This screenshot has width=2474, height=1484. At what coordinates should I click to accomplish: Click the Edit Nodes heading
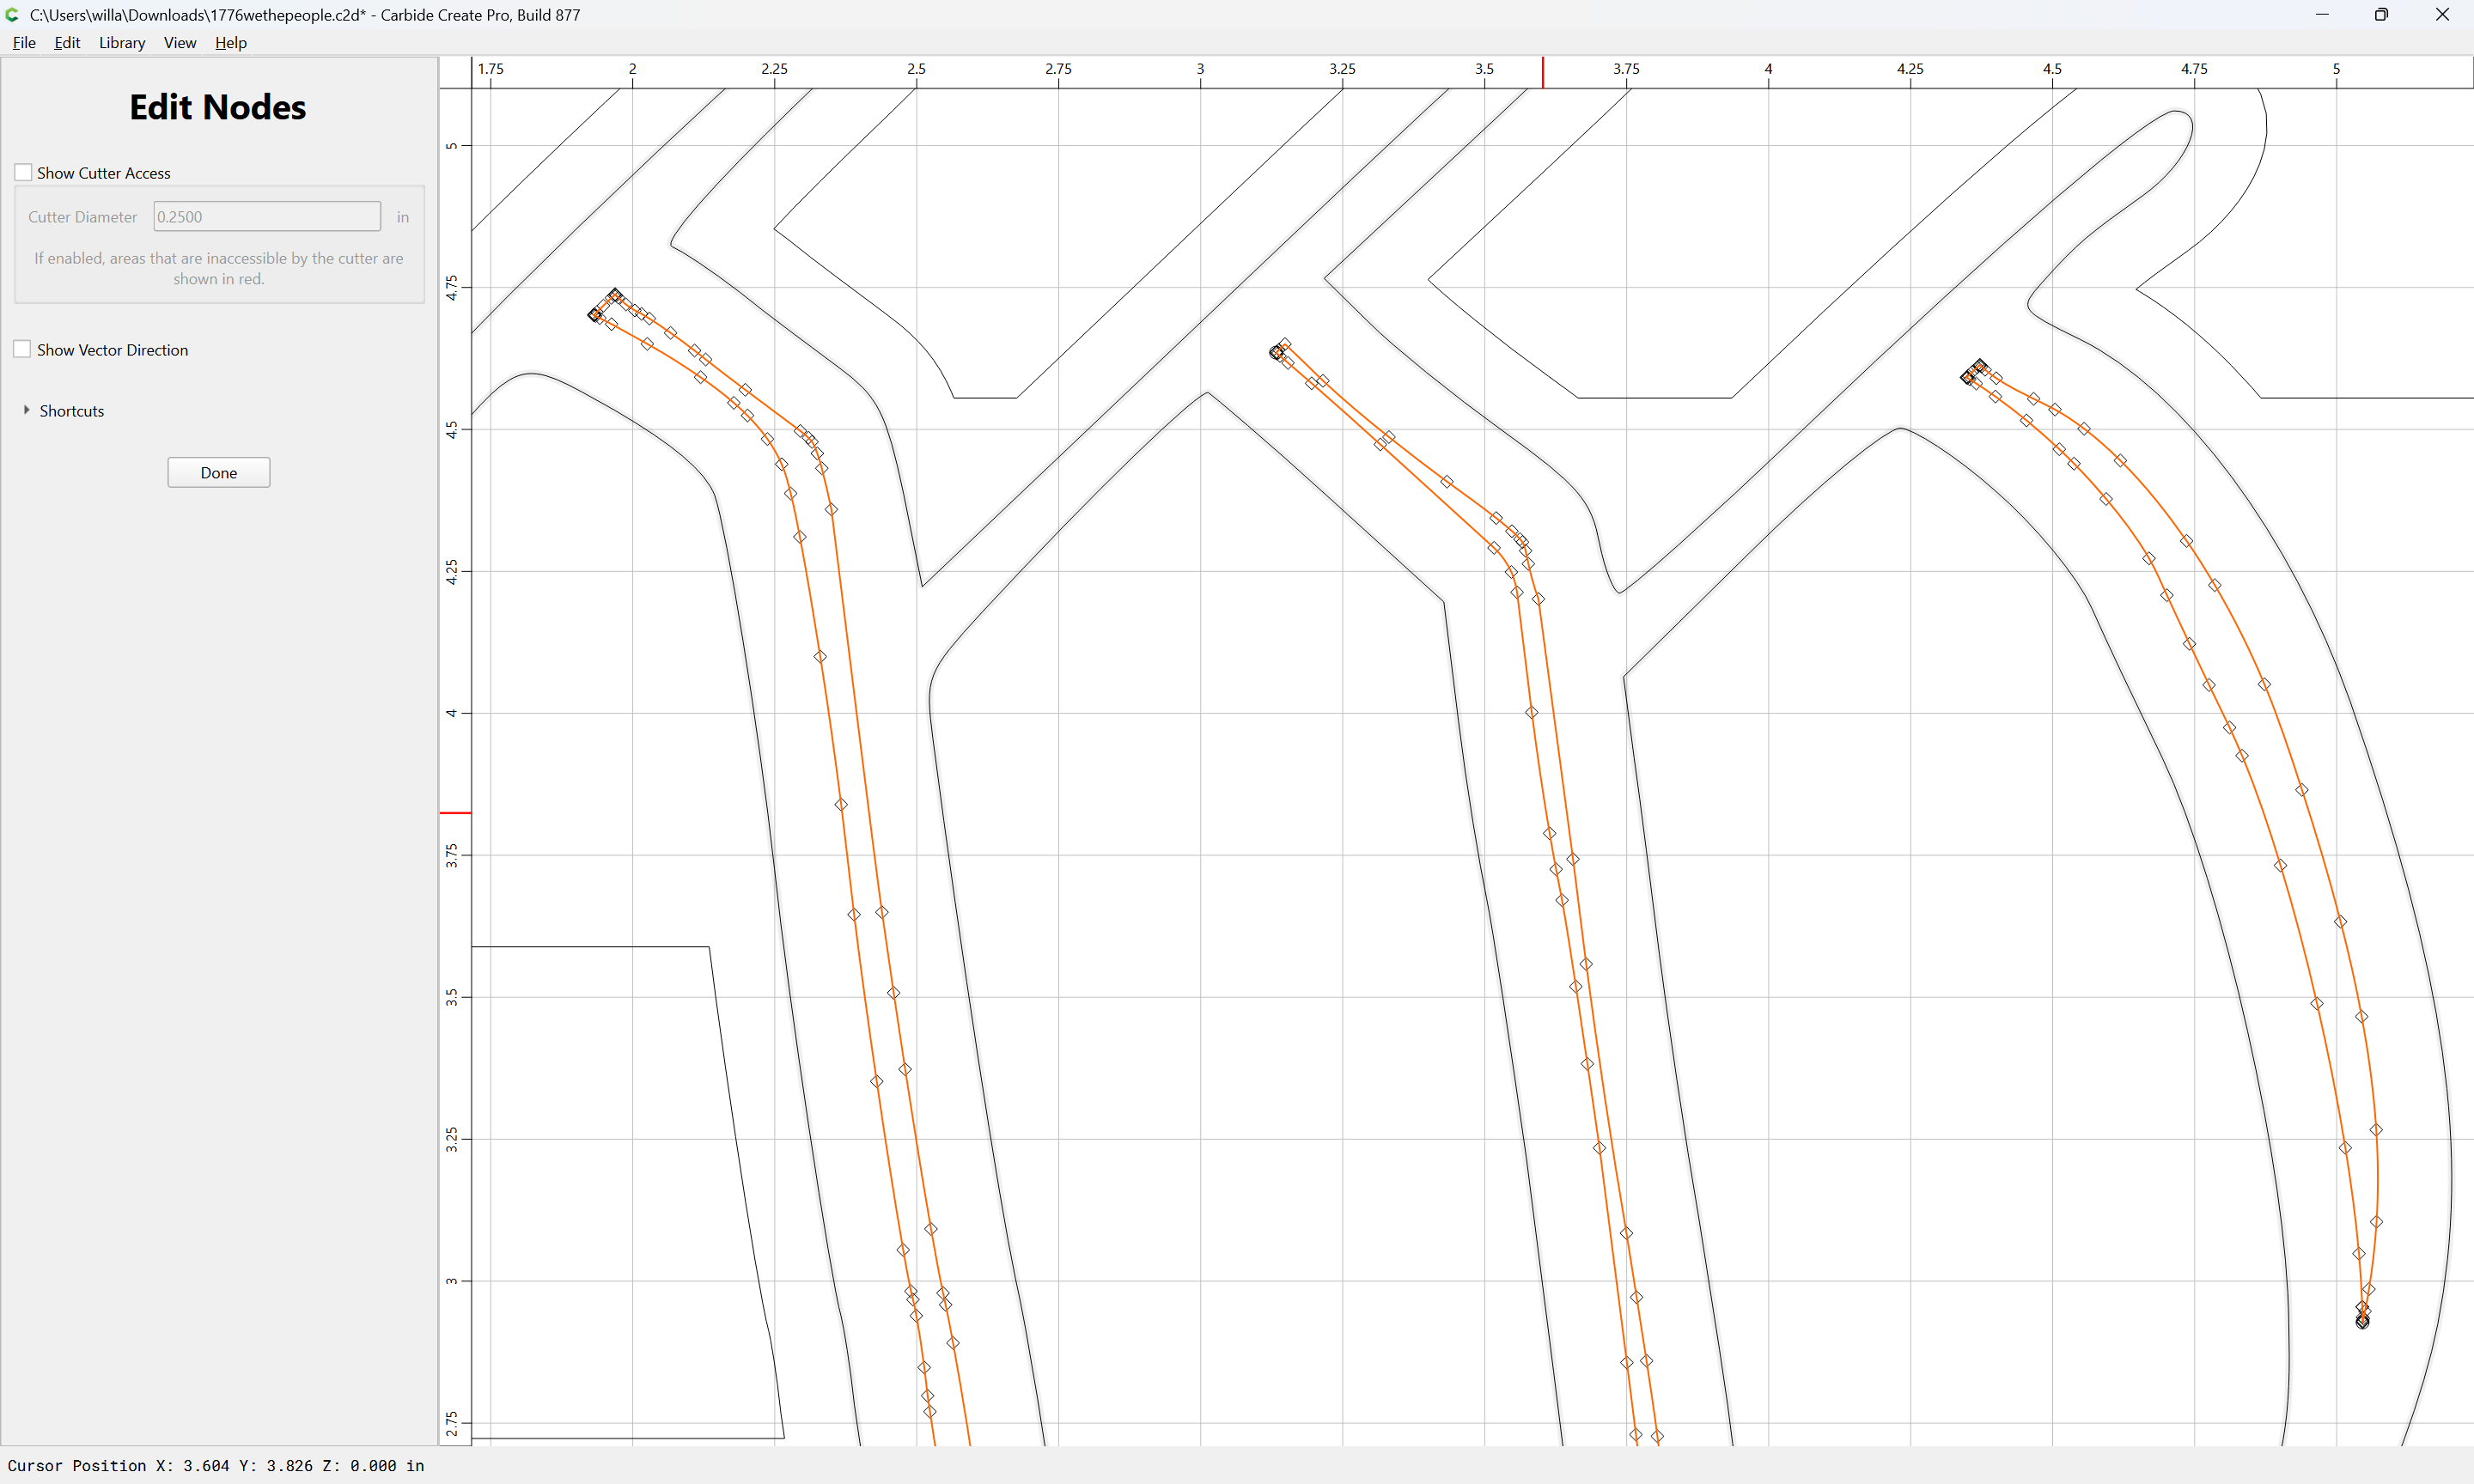[x=217, y=107]
